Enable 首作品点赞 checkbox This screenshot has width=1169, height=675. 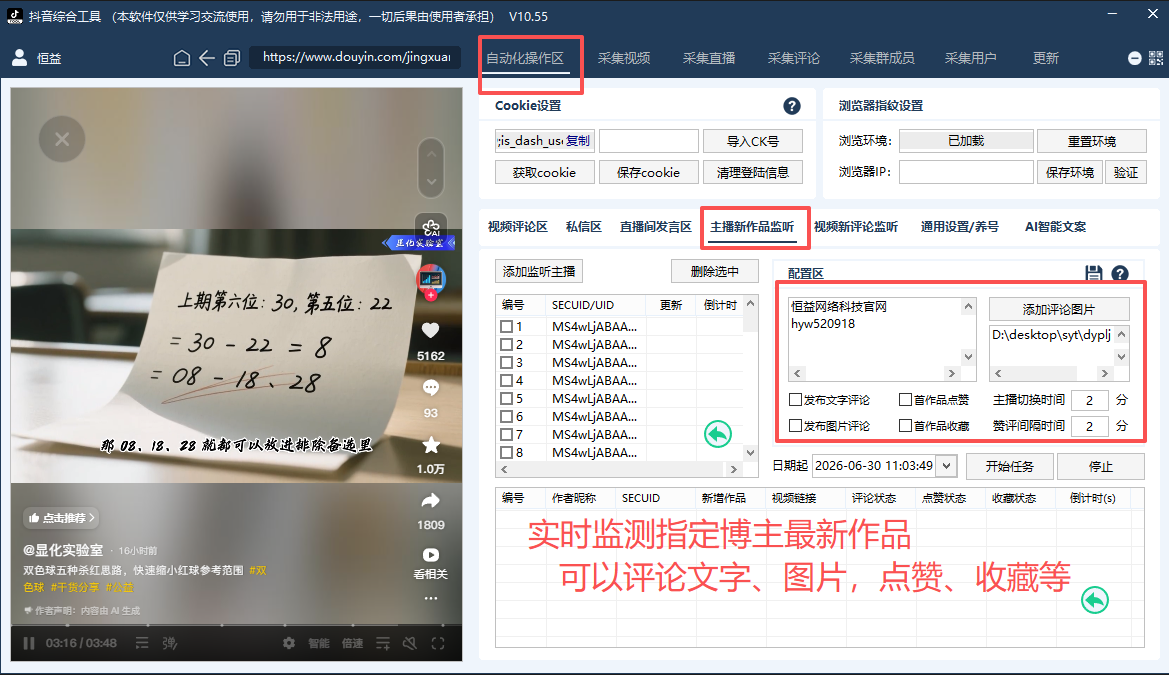pyautogui.click(x=906, y=400)
